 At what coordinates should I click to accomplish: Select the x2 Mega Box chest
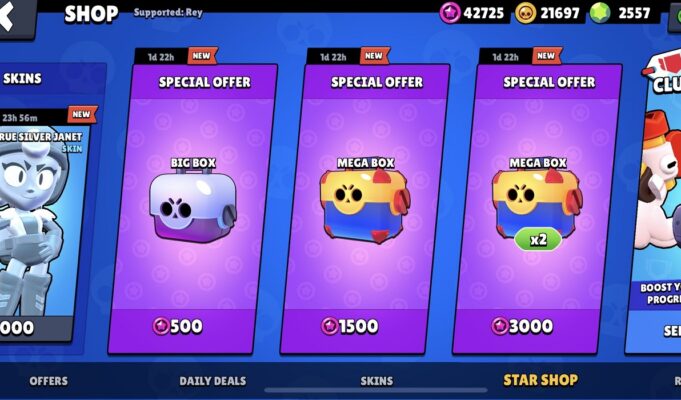coord(537,204)
